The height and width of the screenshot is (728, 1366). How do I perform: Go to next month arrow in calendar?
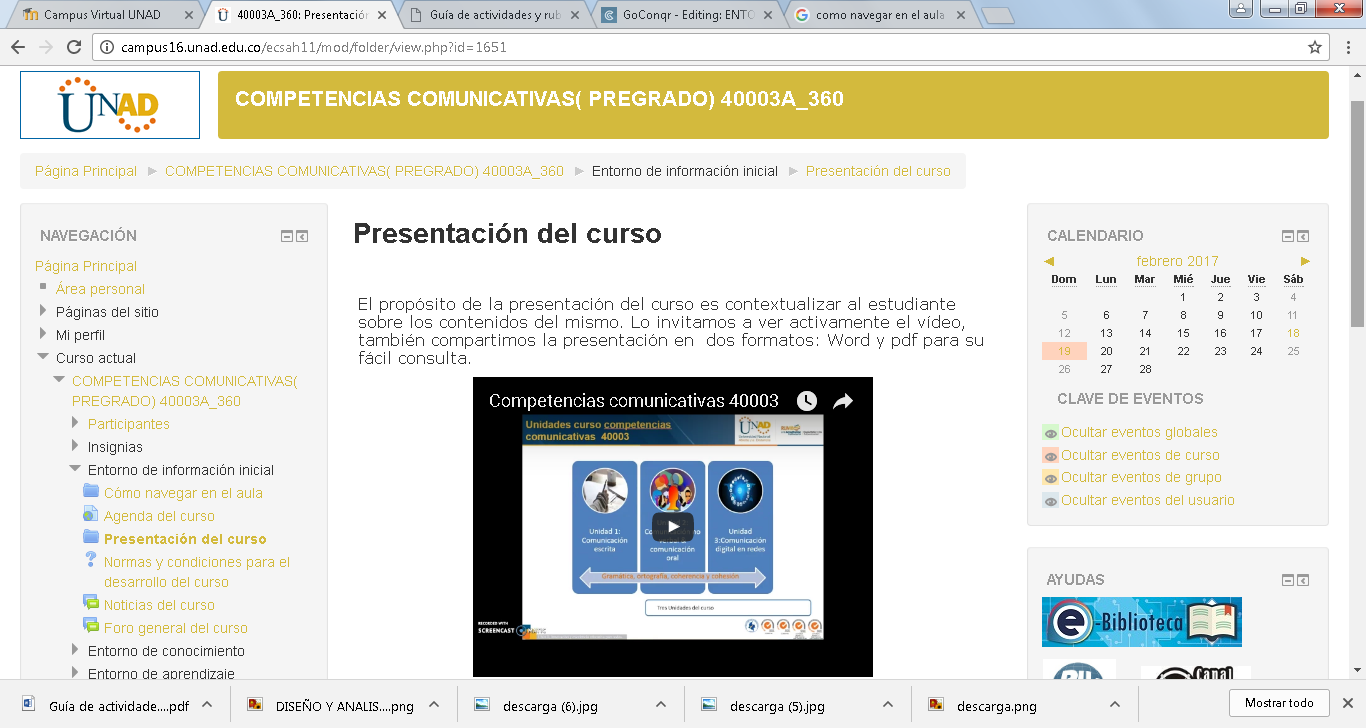coord(1305,261)
